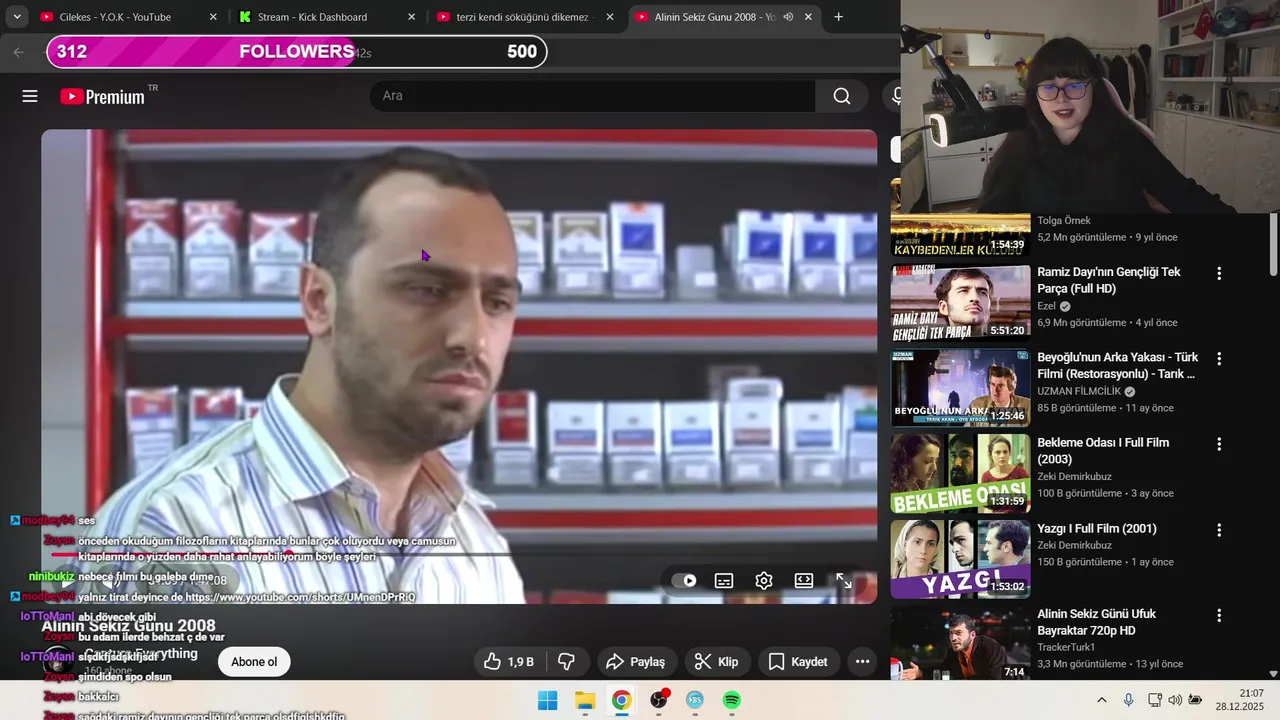Visit the first Zeki Demirkubuz channel link
This screenshot has width=1280, height=720.
coord(1074,476)
